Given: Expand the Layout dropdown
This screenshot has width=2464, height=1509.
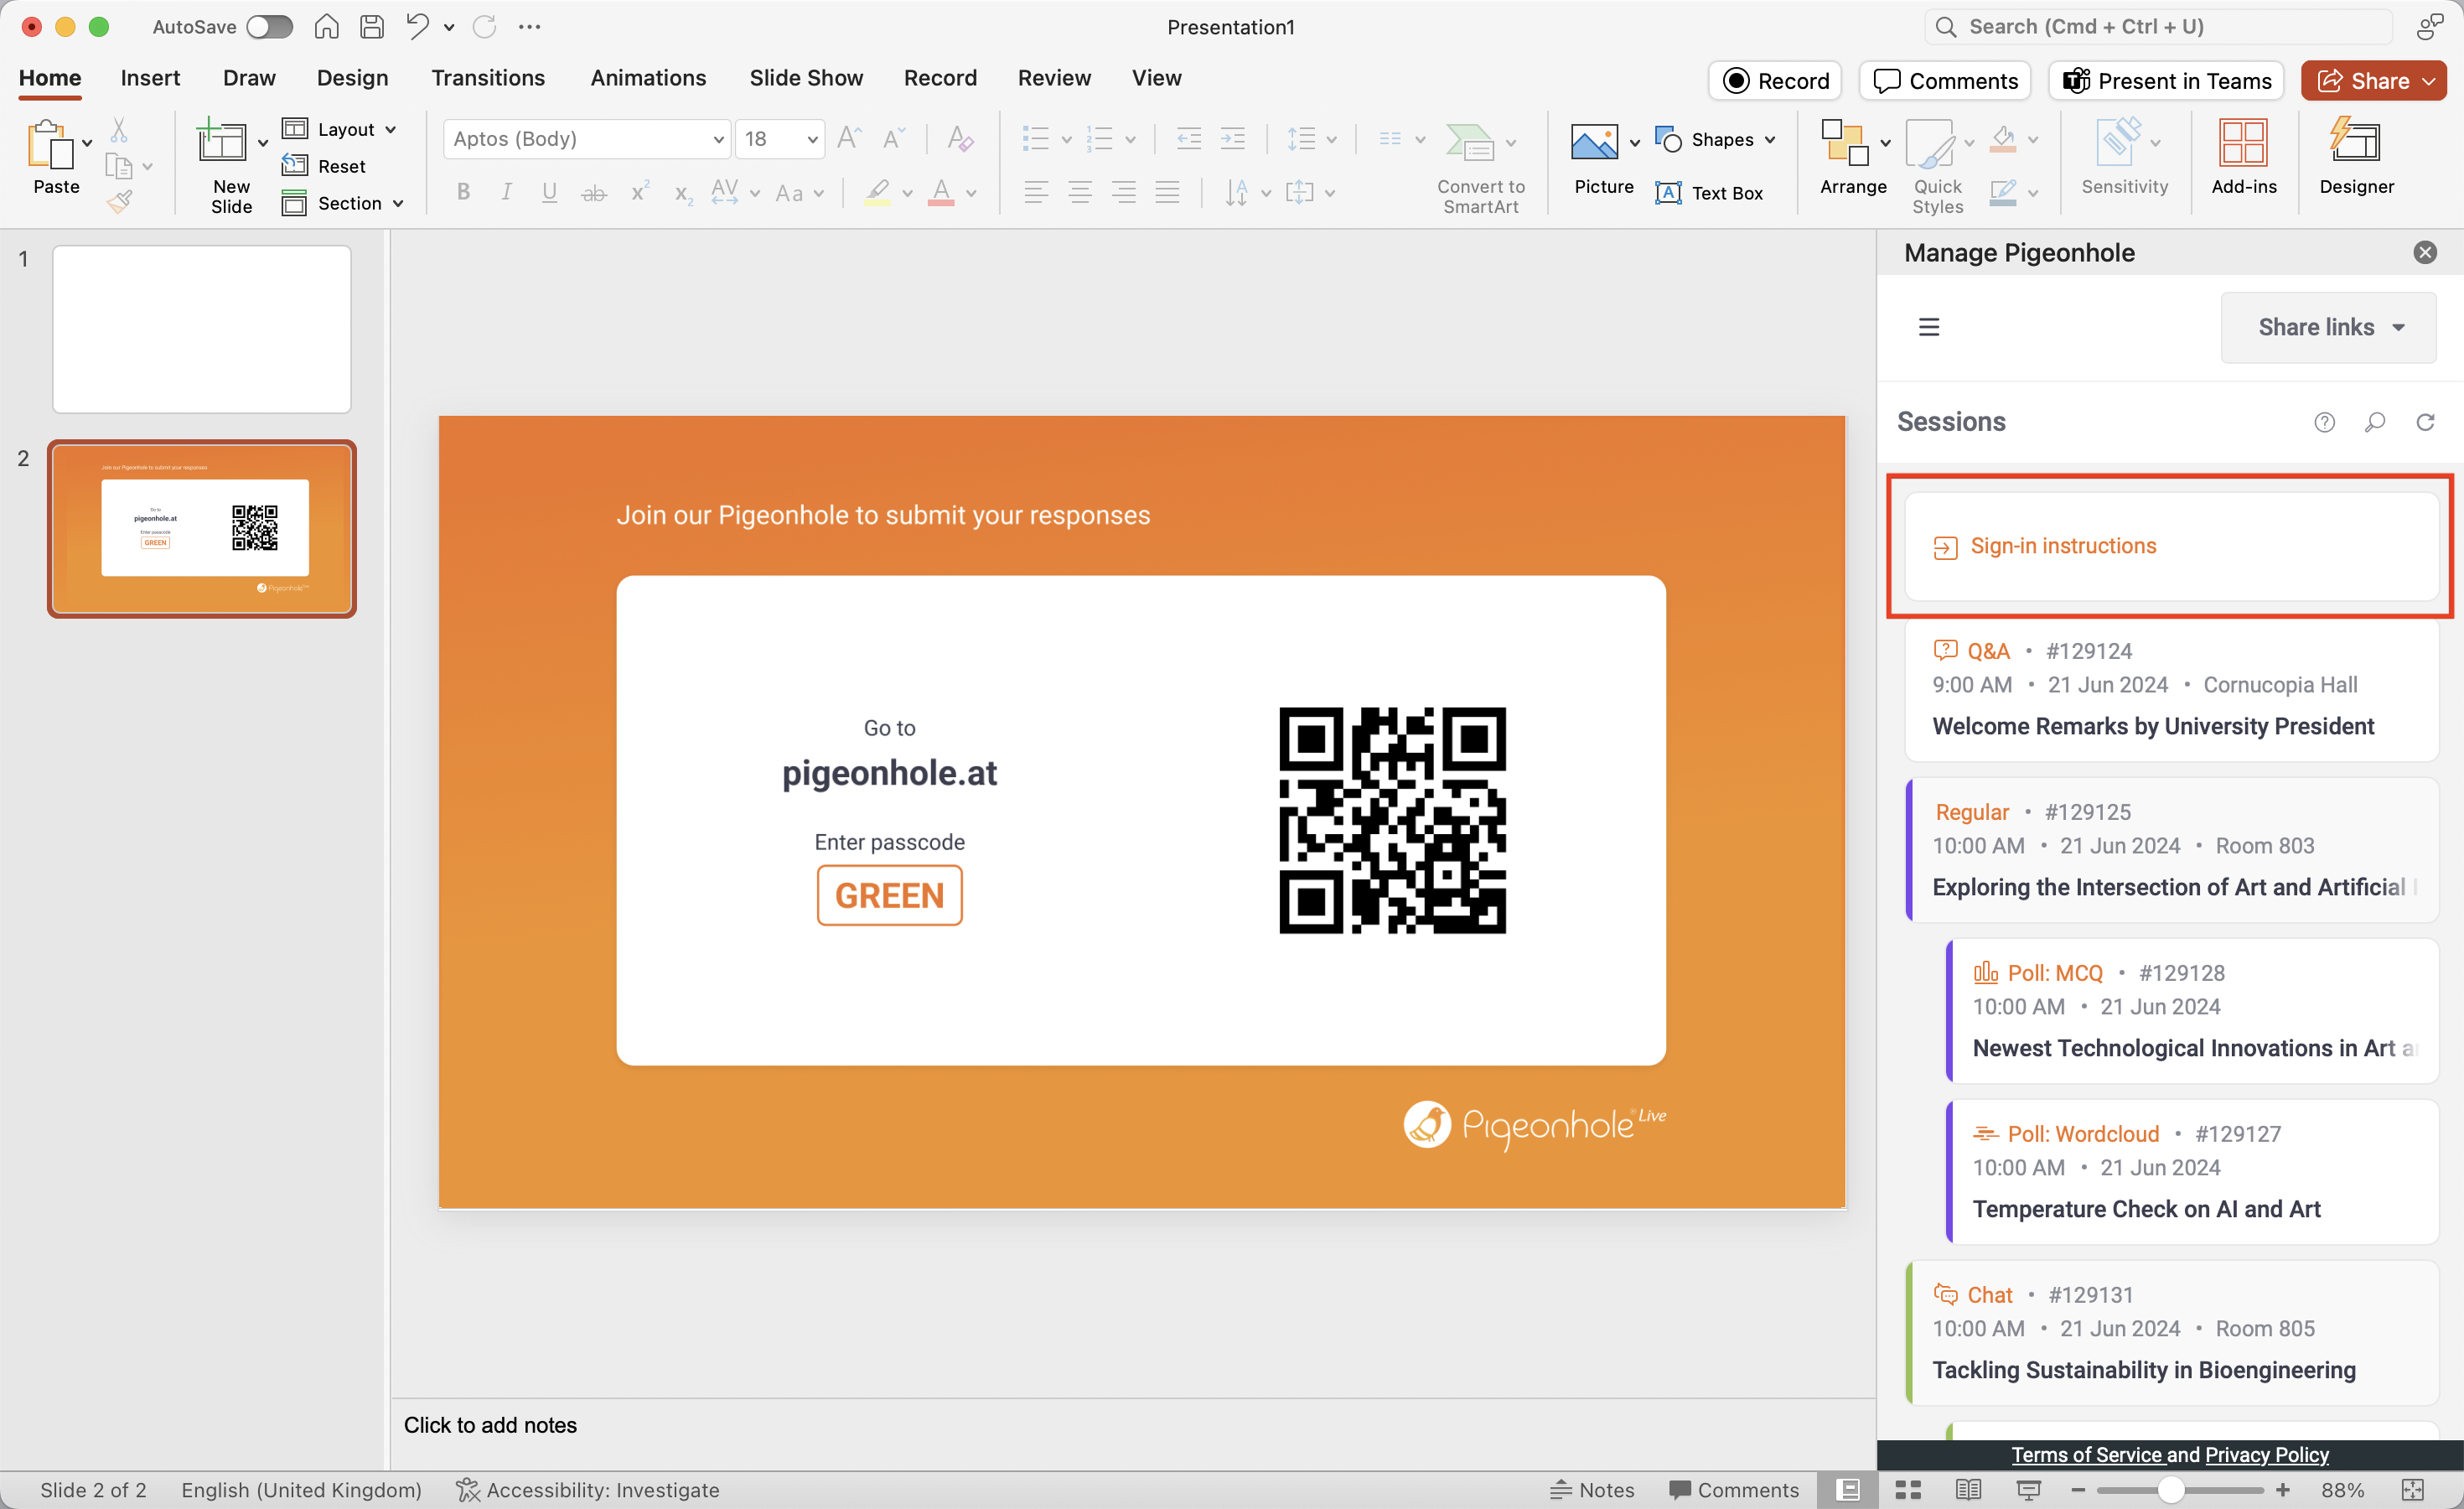Looking at the screenshot, I should click(391, 129).
